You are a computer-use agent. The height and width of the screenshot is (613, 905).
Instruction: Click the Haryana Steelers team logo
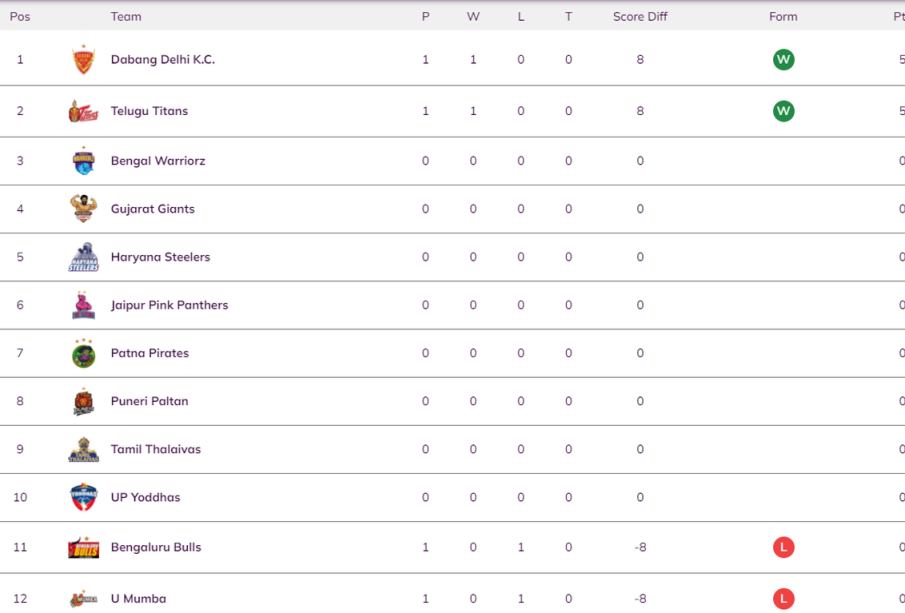tap(84, 257)
